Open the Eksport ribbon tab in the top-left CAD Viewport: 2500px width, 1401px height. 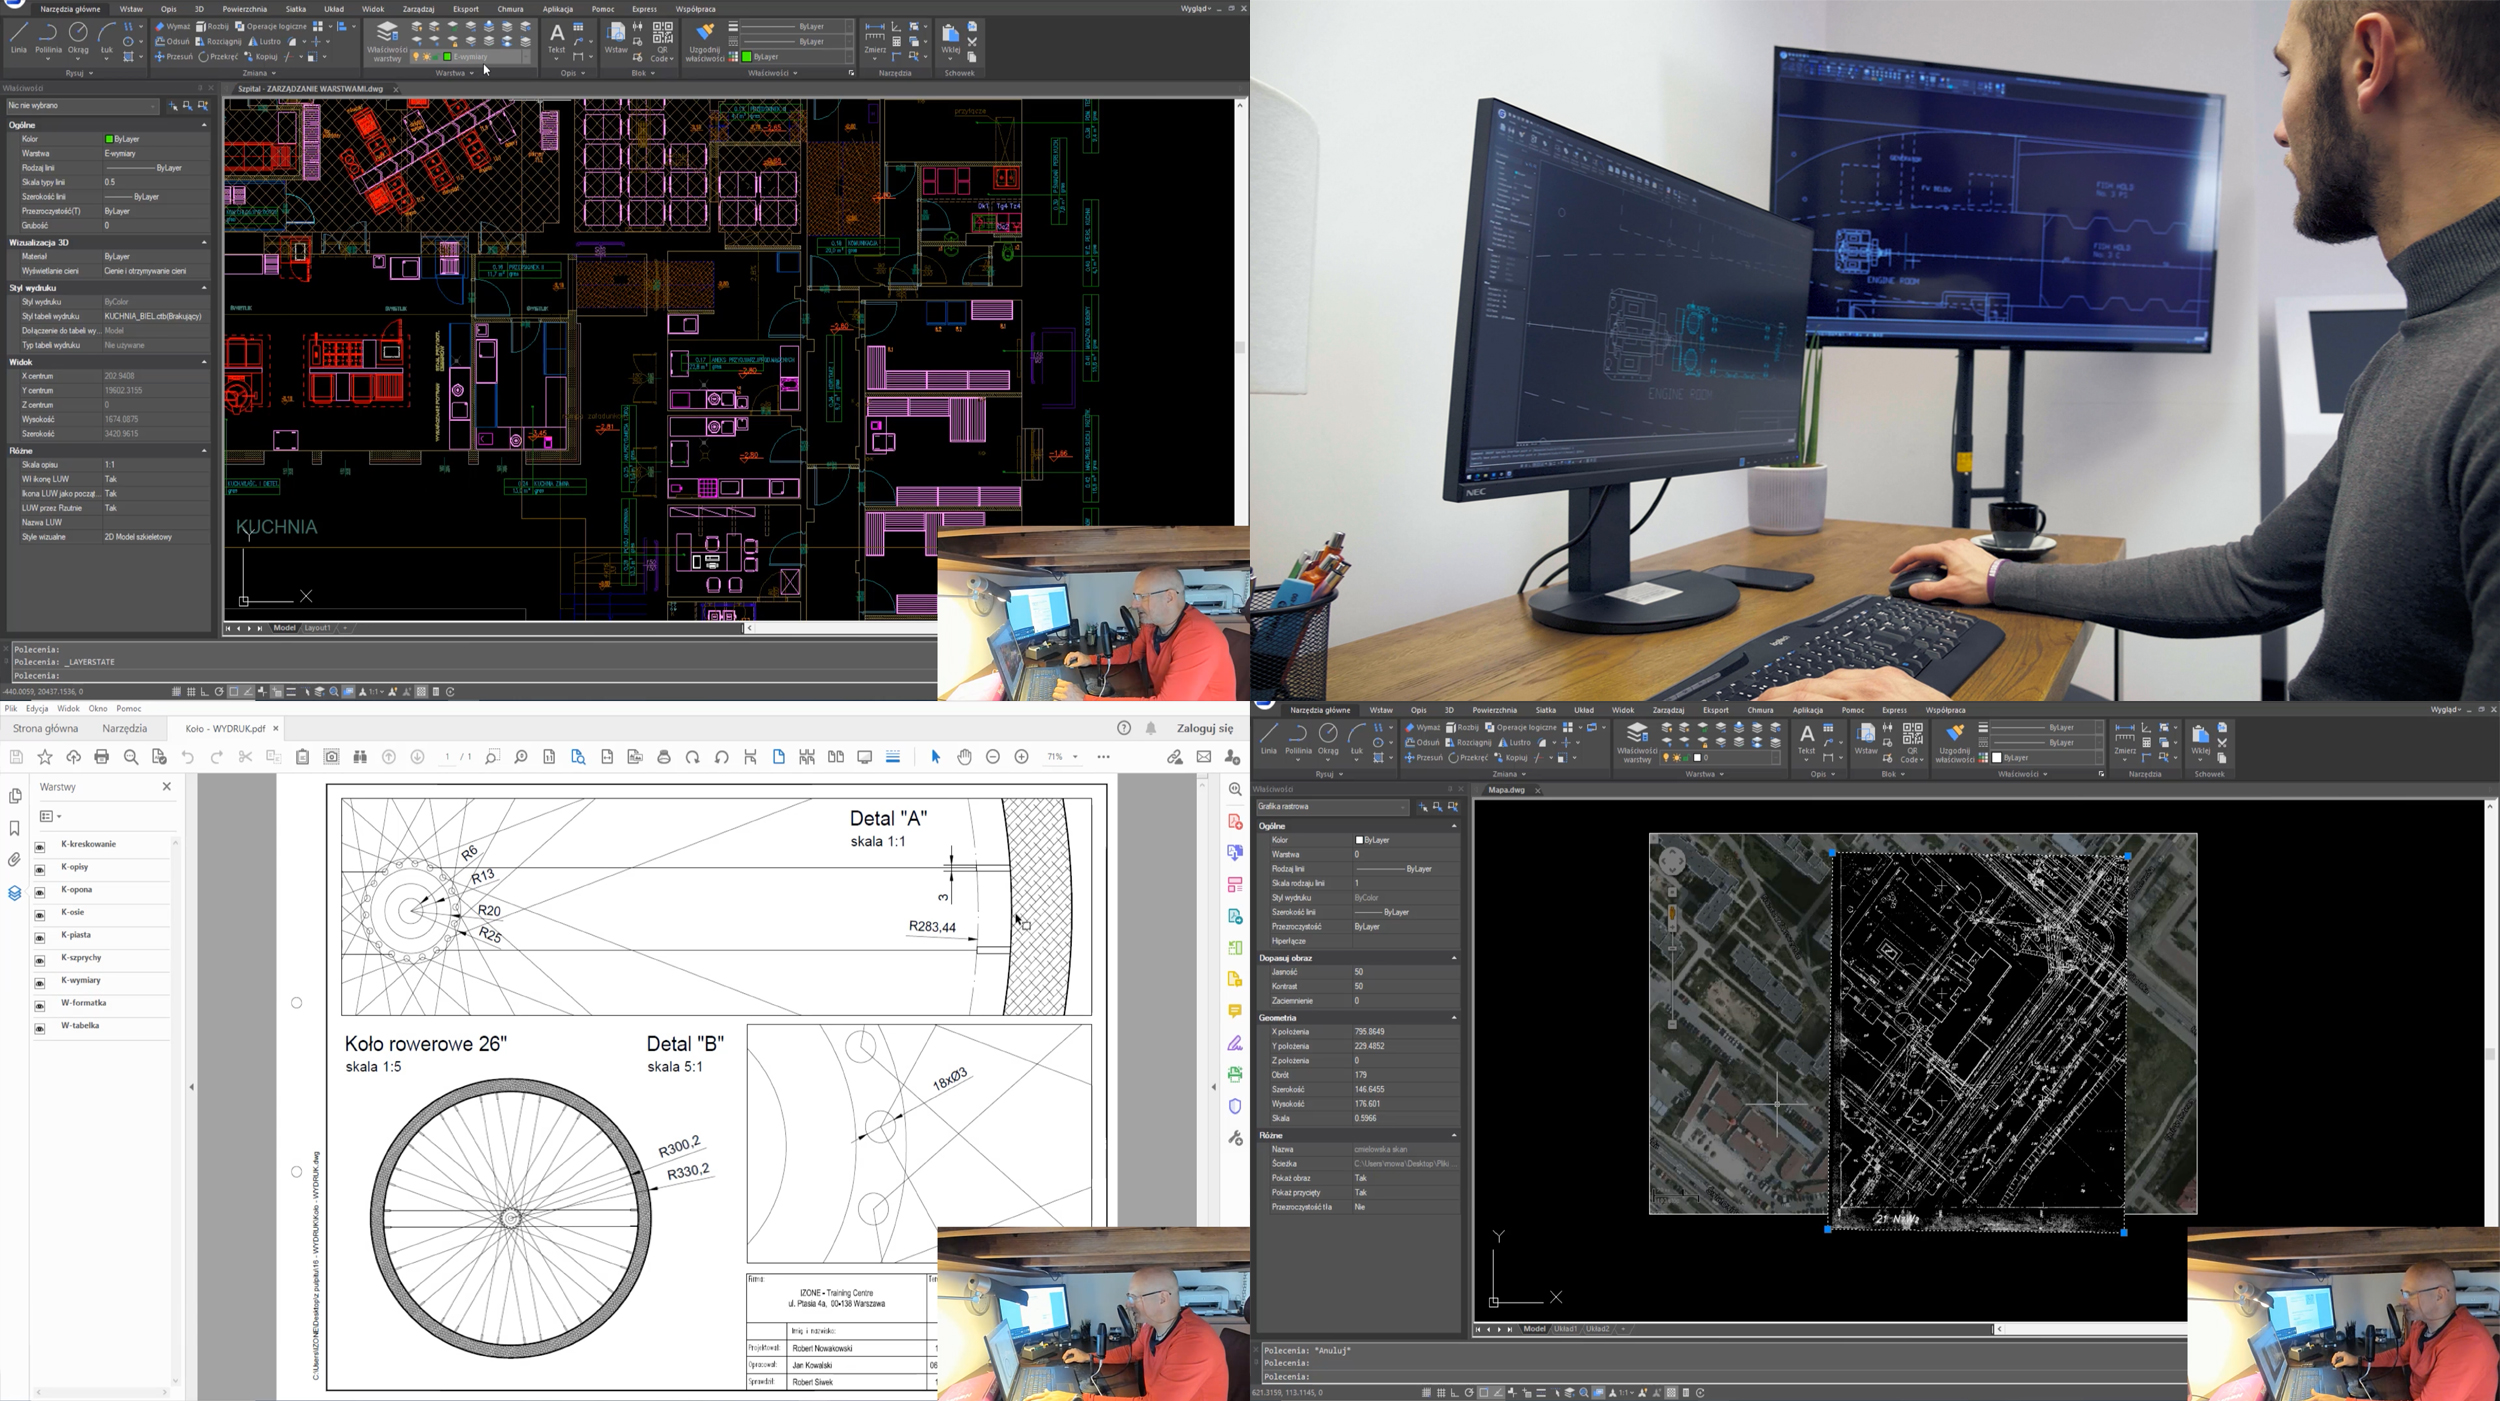(x=466, y=9)
